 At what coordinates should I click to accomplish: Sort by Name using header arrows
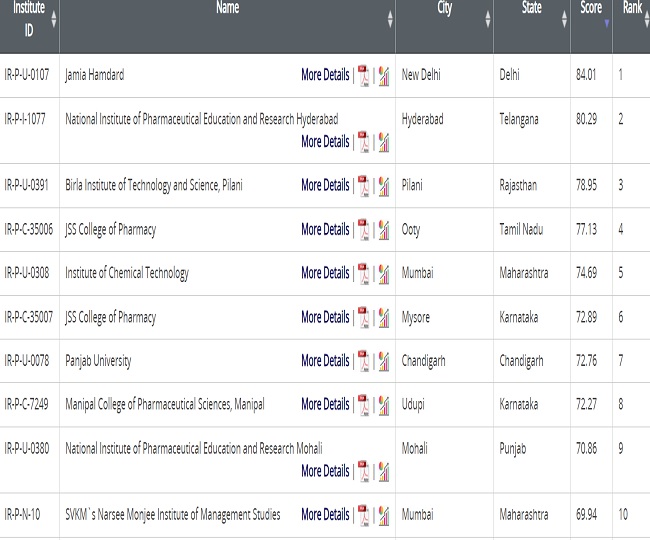tap(390, 19)
